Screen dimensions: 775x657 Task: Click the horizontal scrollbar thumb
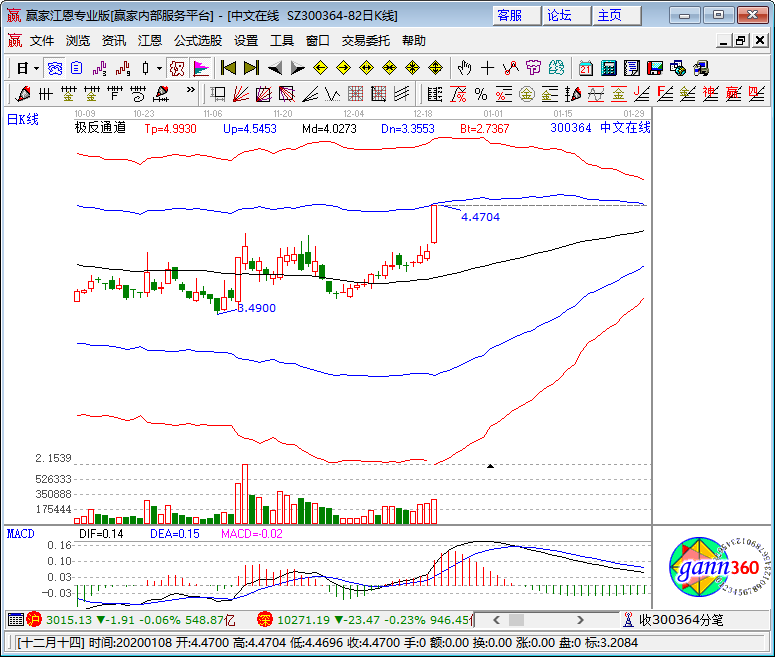pos(517,619)
